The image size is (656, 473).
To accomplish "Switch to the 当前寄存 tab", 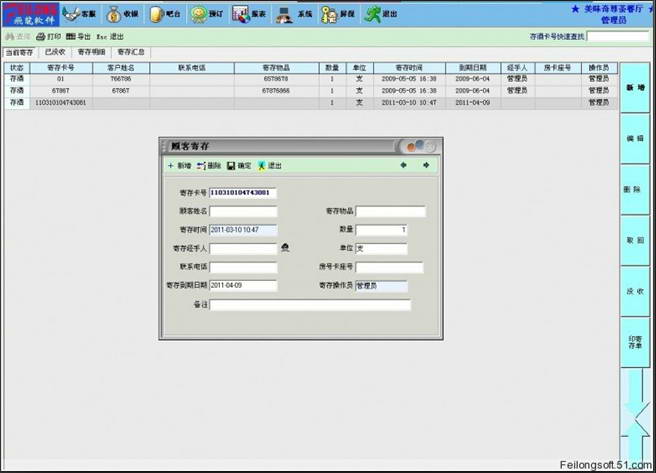I will [19, 52].
